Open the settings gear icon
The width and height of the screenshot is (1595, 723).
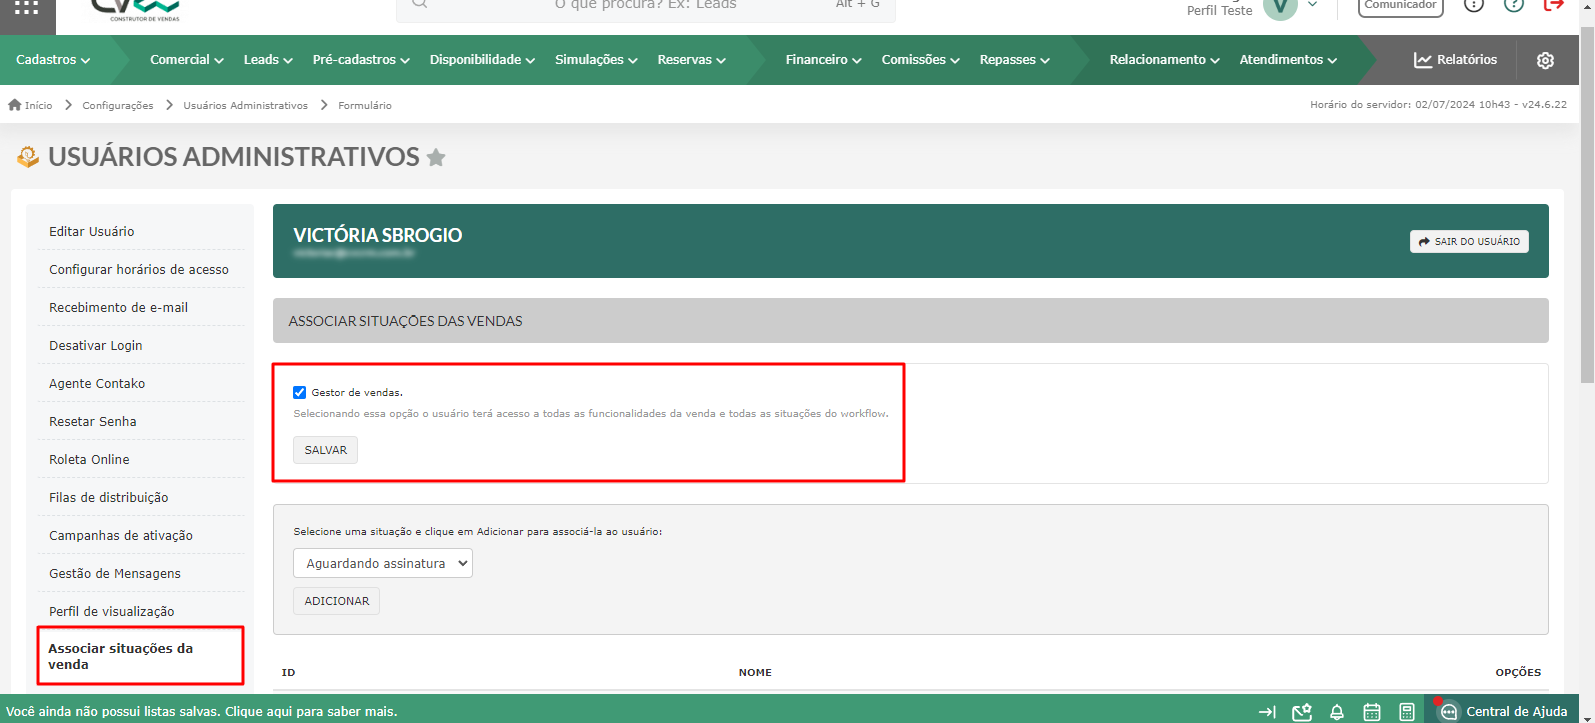coord(1545,60)
